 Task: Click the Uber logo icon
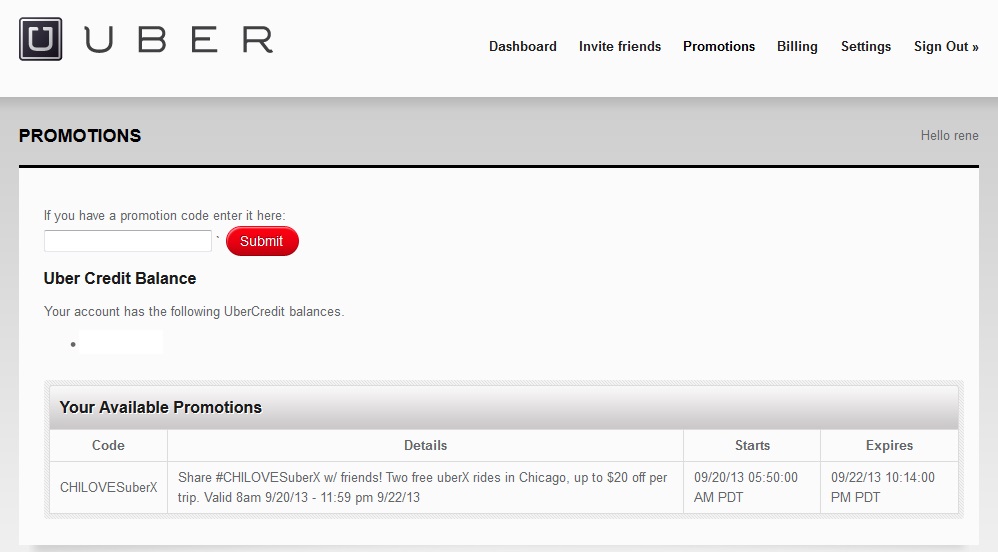[40, 39]
